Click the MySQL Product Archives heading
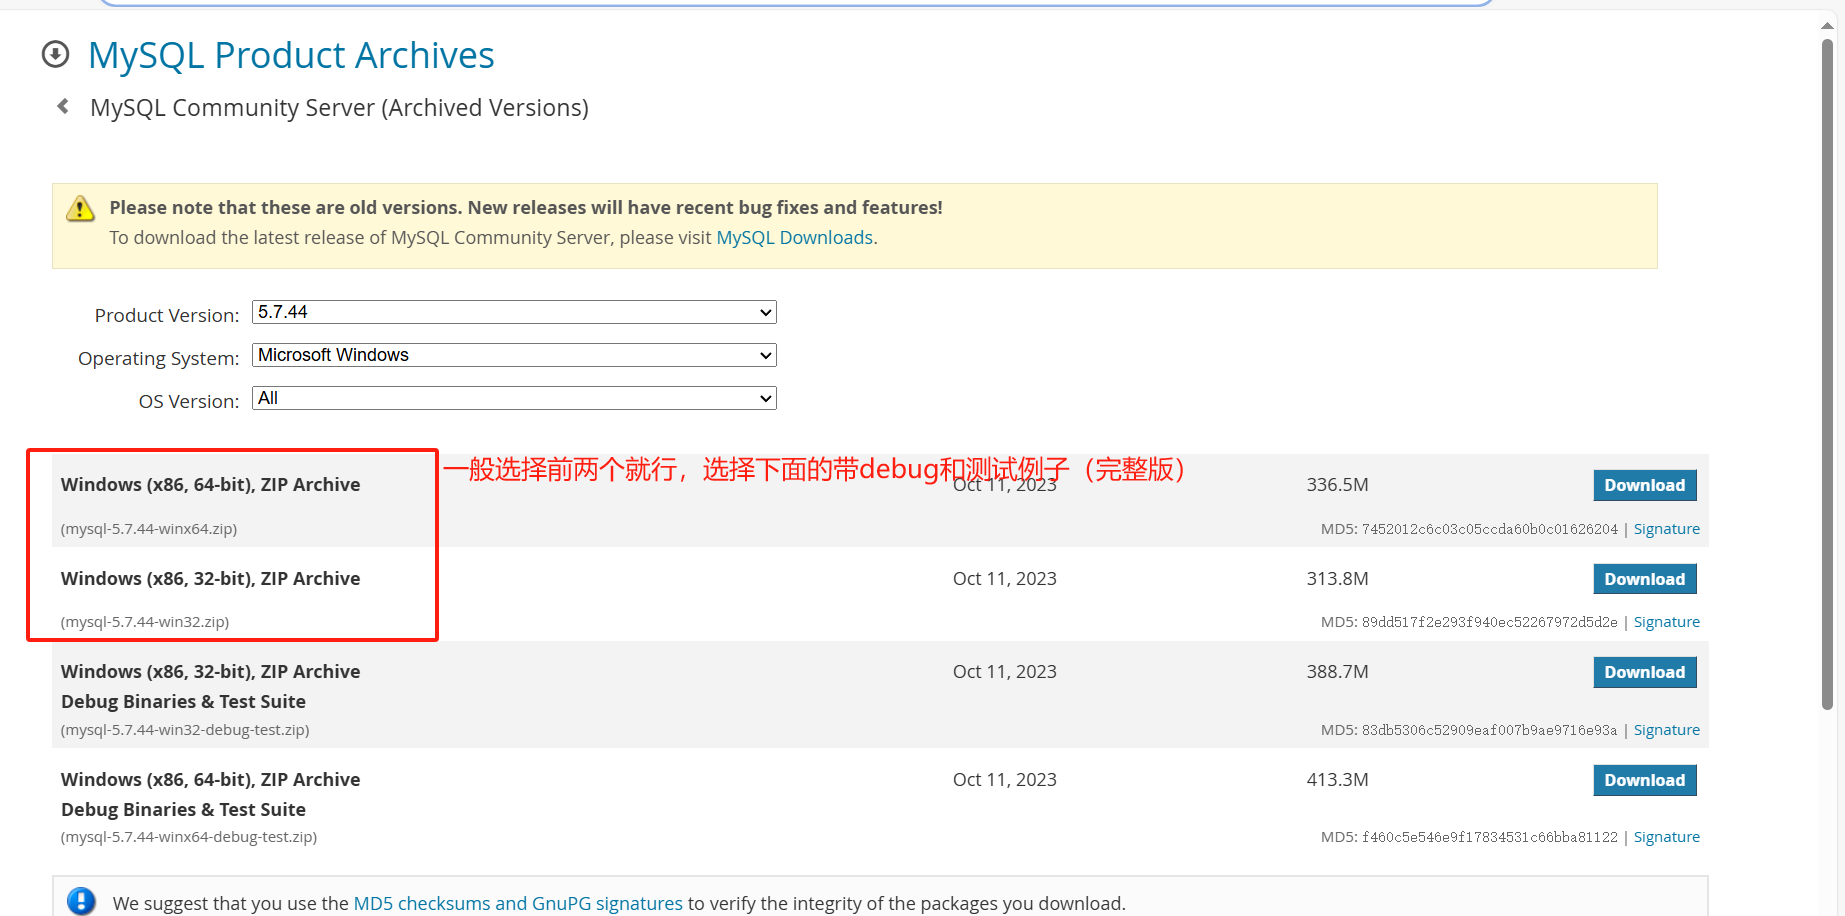This screenshot has height=916, width=1845. click(291, 55)
